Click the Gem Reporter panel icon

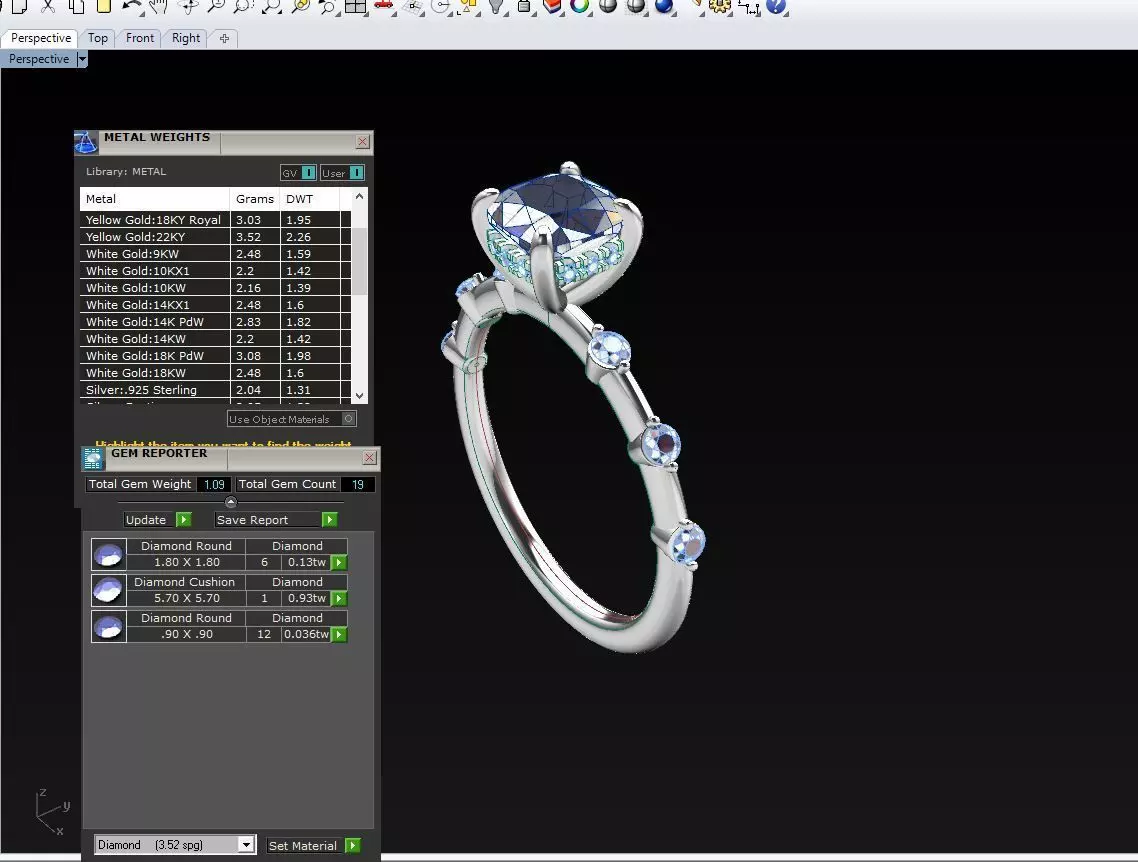pyautogui.click(x=93, y=459)
